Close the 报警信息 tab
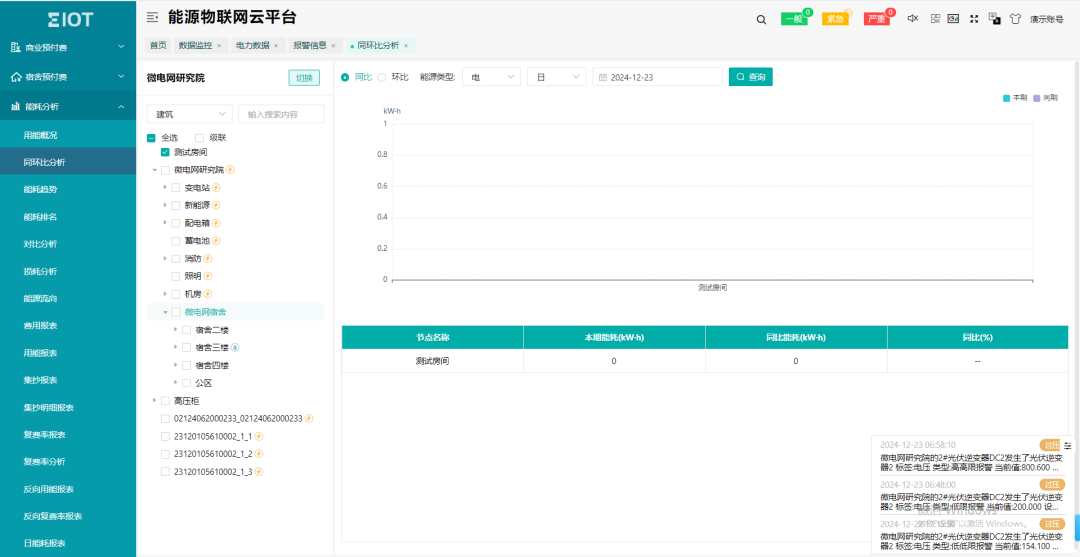 [333, 46]
